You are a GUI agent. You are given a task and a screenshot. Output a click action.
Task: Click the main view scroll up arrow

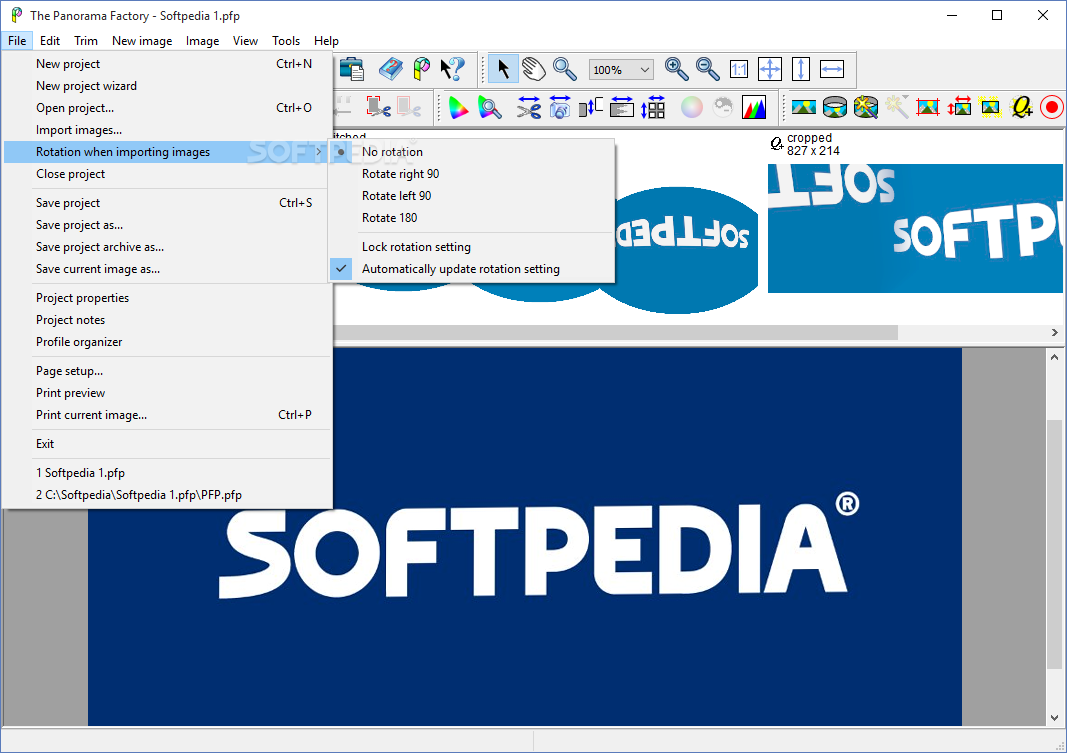[1054, 356]
